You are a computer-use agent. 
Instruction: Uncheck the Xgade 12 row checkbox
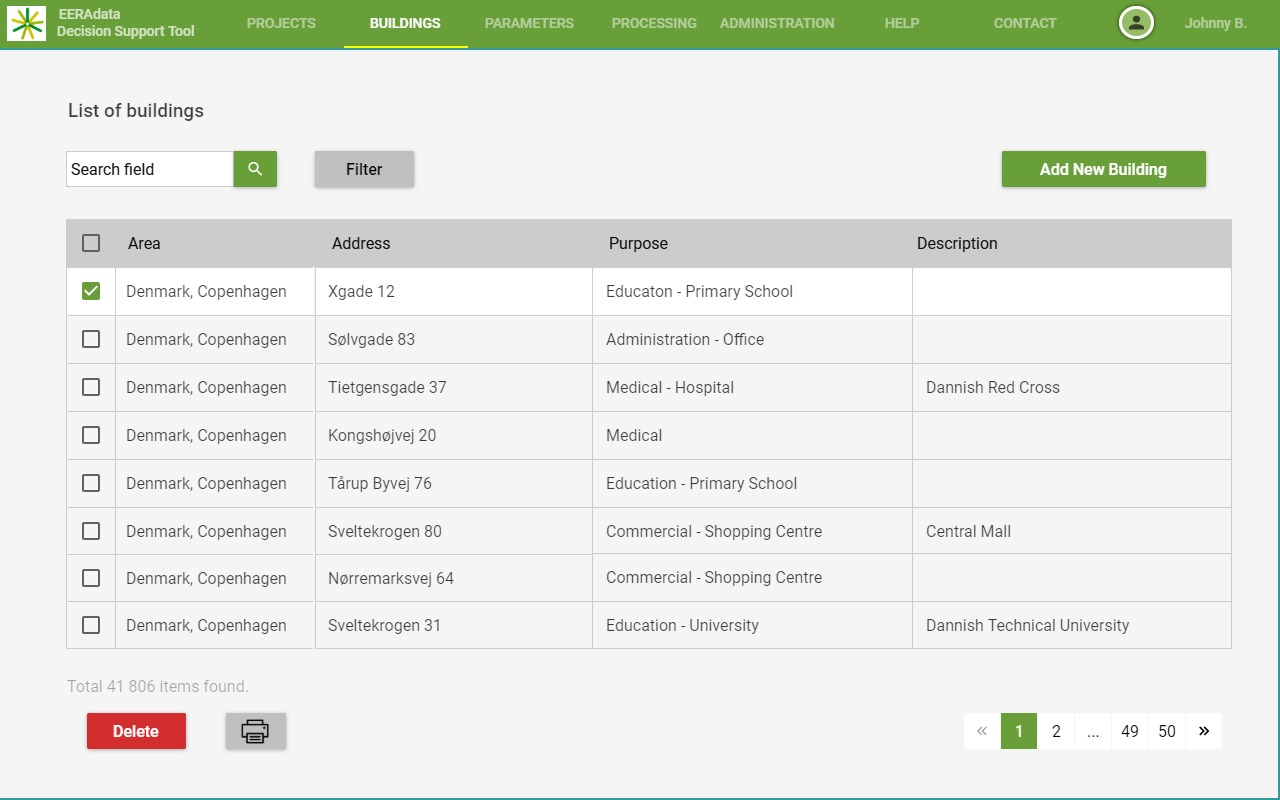coord(91,291)
